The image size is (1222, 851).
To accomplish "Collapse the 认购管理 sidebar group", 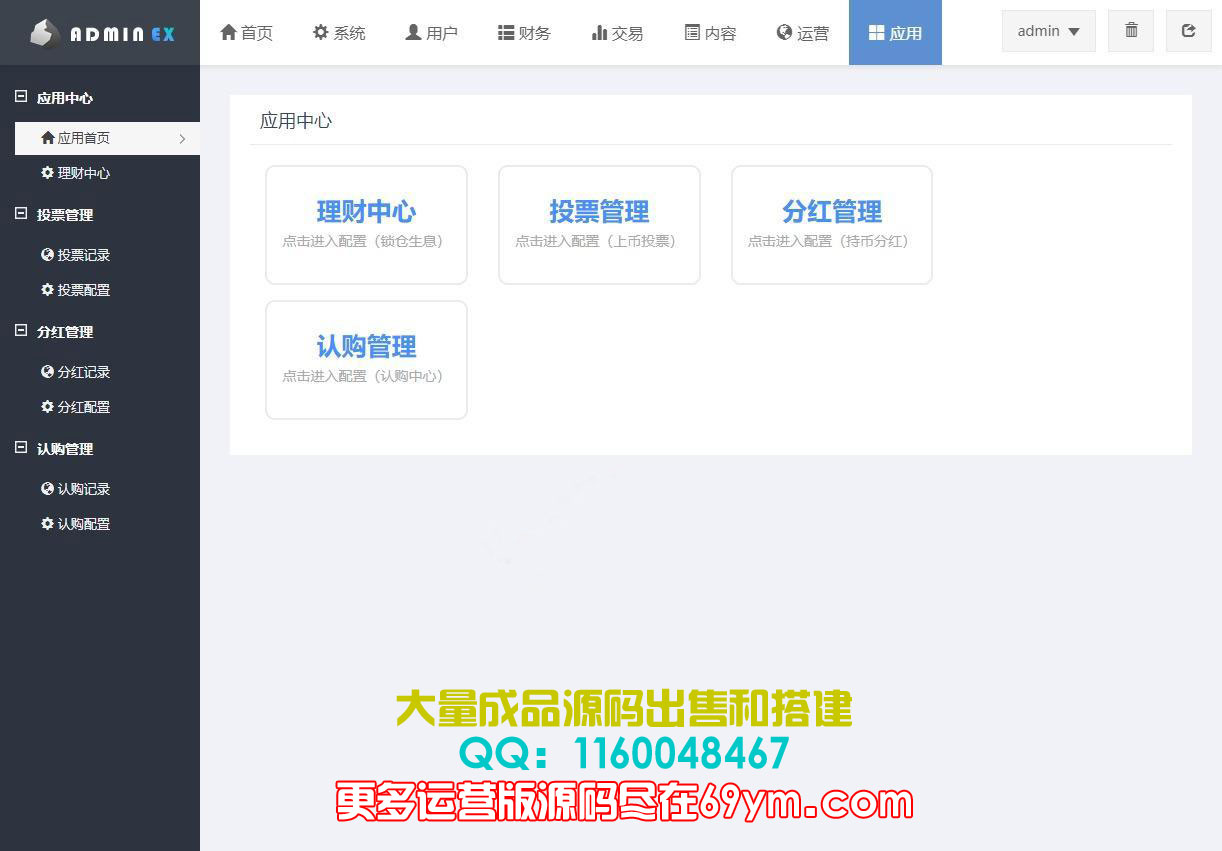I will click(x=21, y=448).
